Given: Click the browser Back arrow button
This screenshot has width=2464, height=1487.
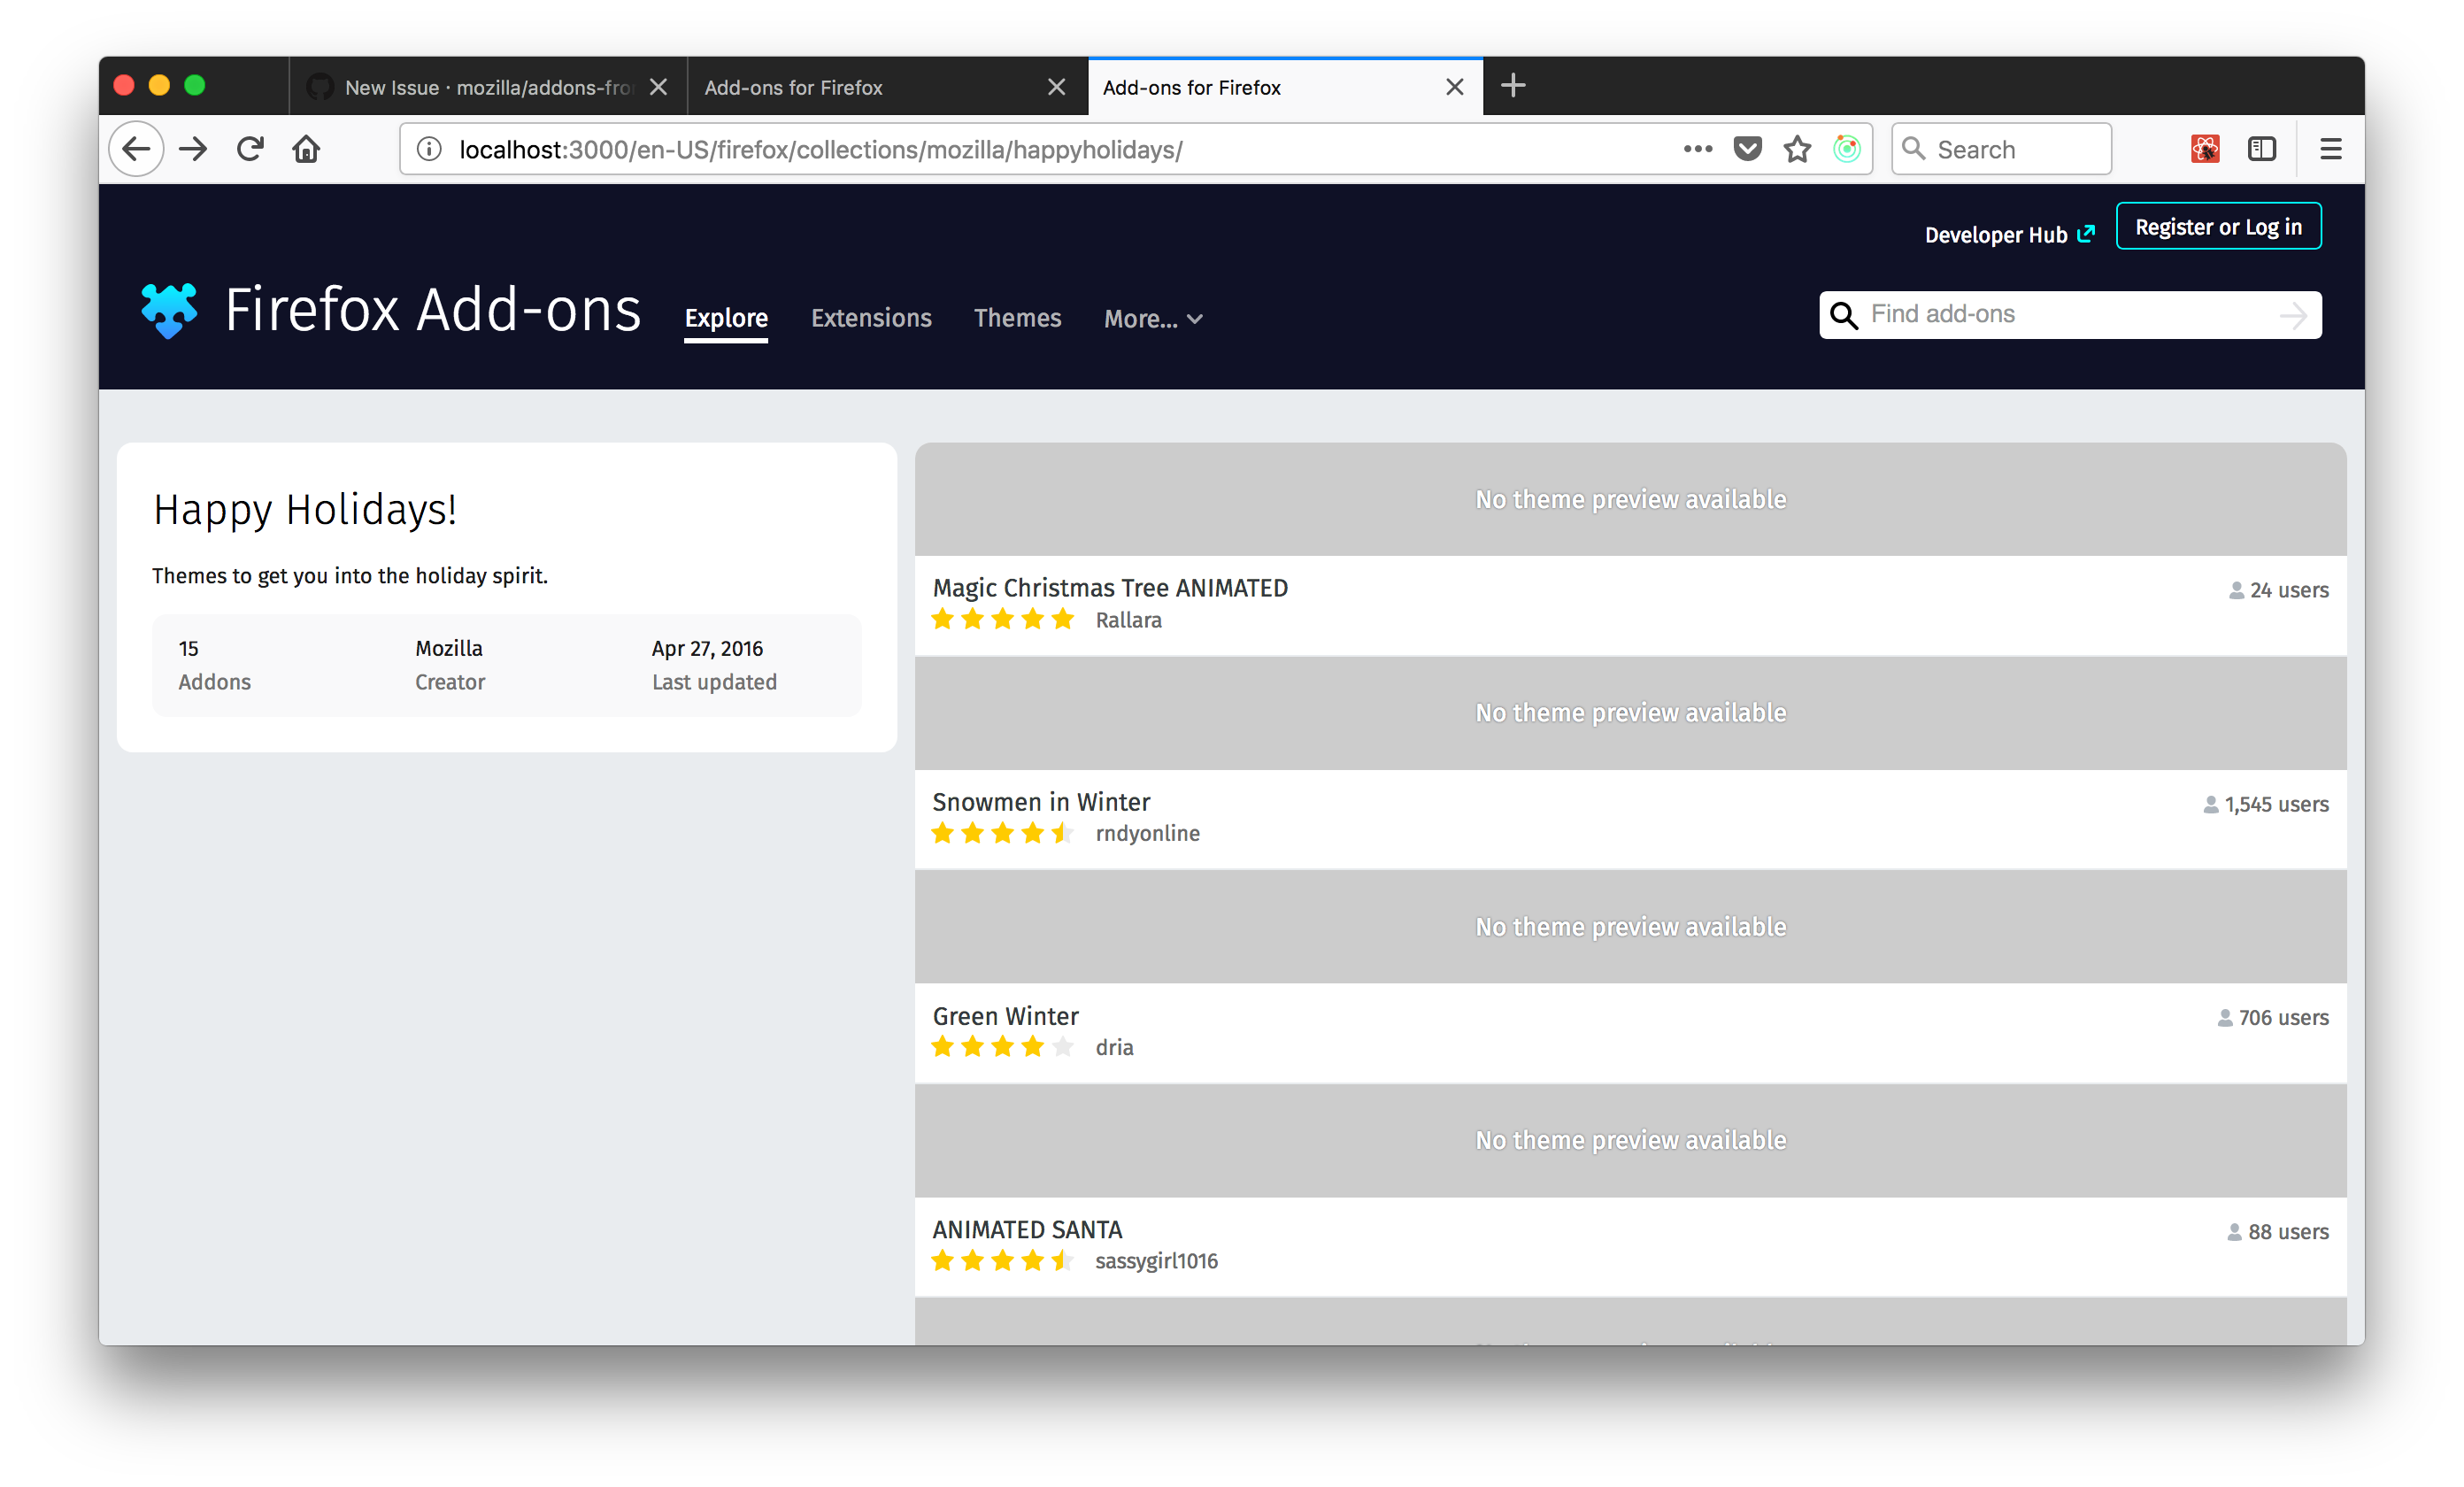Looking at the screenshot, I should pos(136,149).
